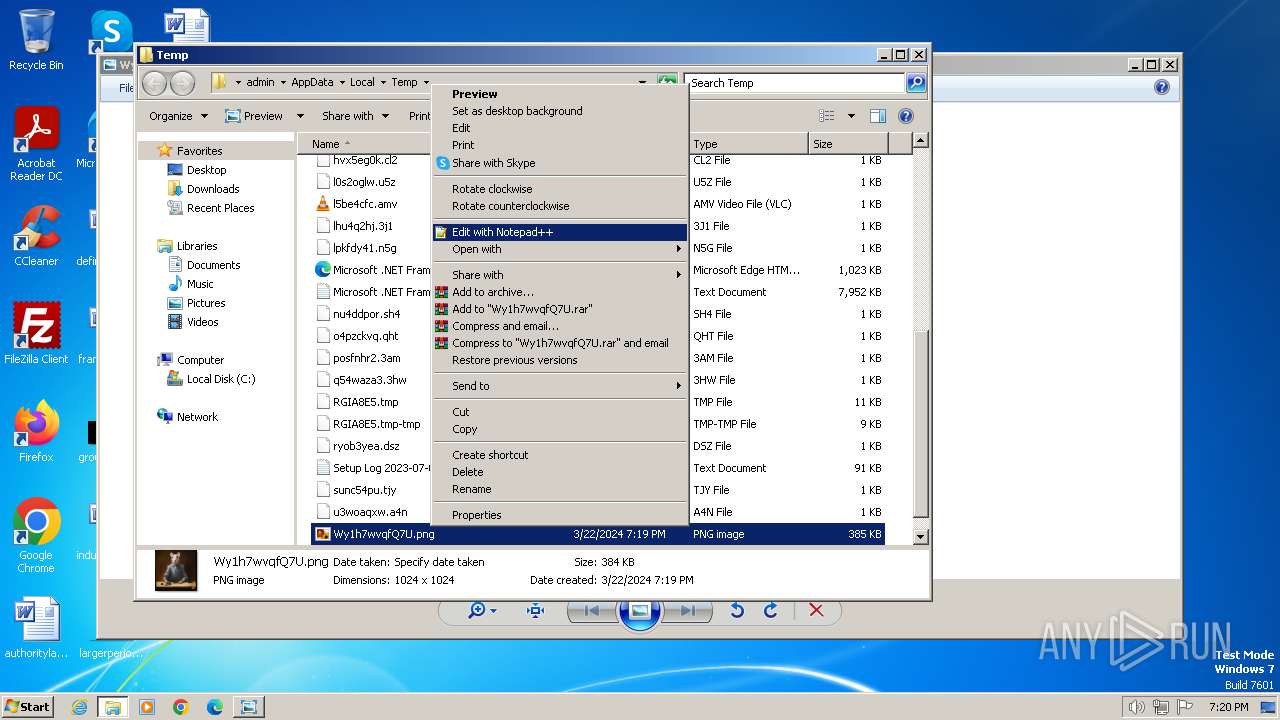Viewport: 1280px width, 720px height.
Task: Click the search magnifier button
Action: 915,83
